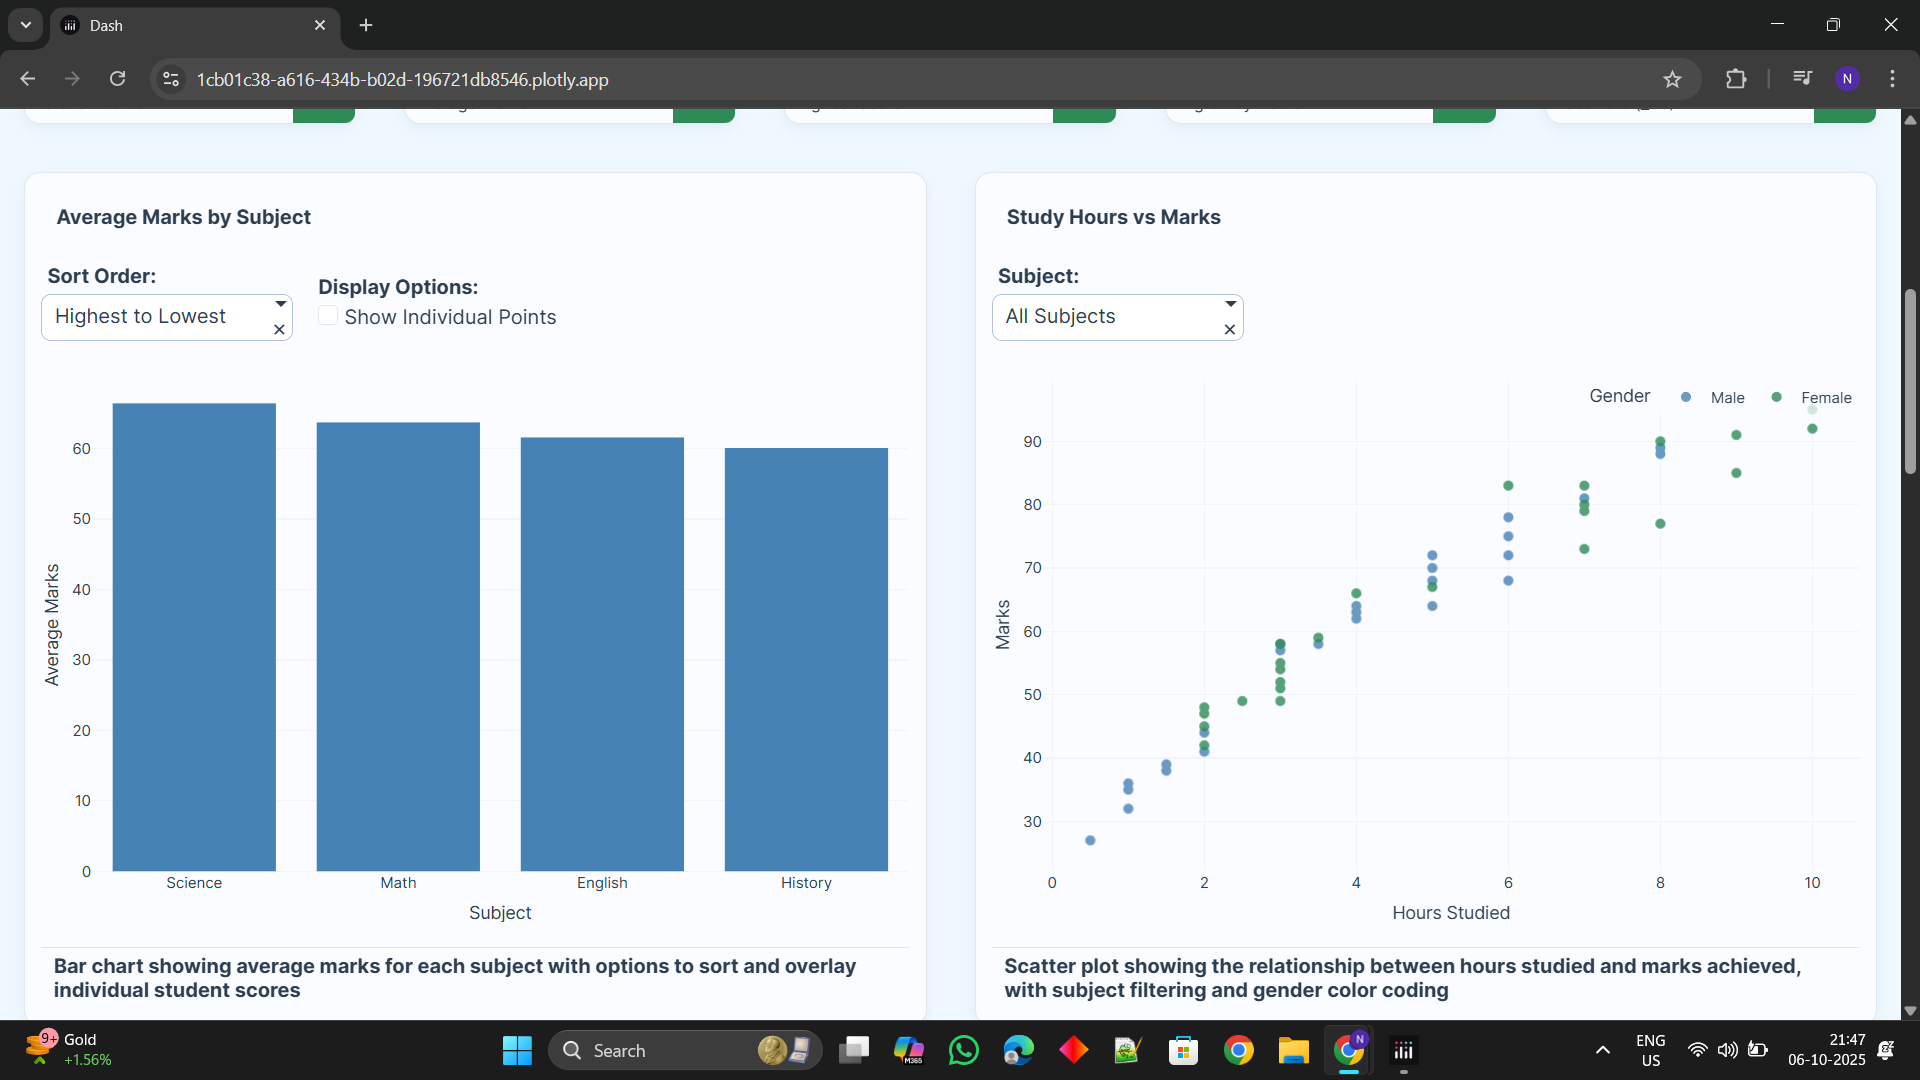Open Chrome three-dot menu
The image size is (1920, 1080).
coord(1892,79)
